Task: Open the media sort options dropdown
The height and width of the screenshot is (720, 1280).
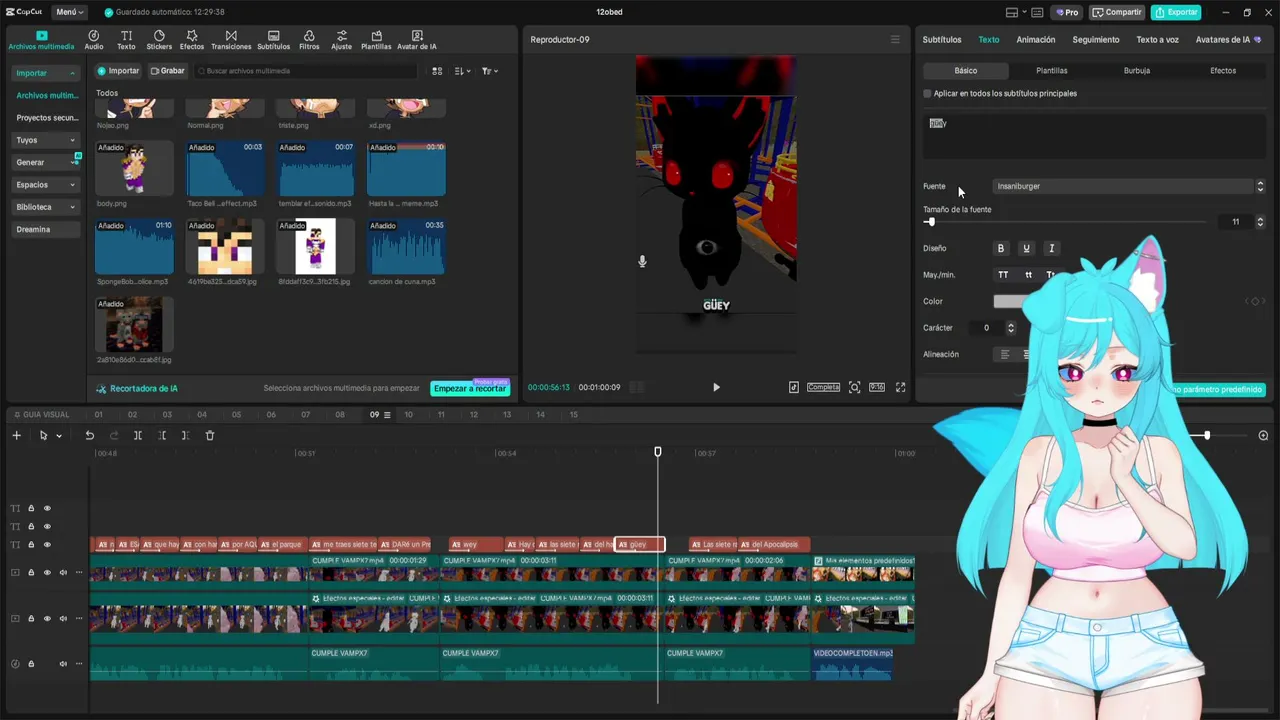Action: tap(463, 71)
